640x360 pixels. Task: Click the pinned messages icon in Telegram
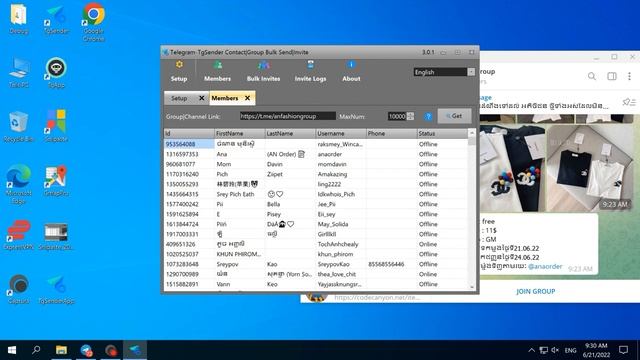[x=629, y=102]
